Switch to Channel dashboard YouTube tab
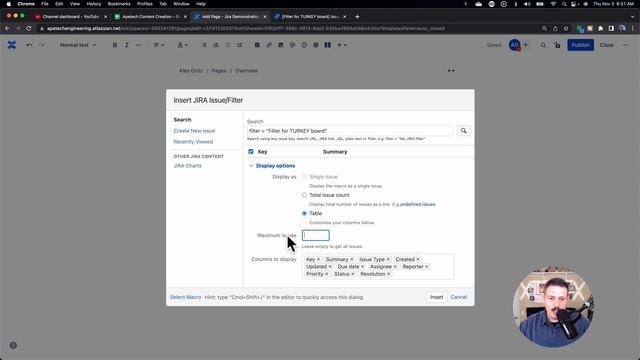 71,17
